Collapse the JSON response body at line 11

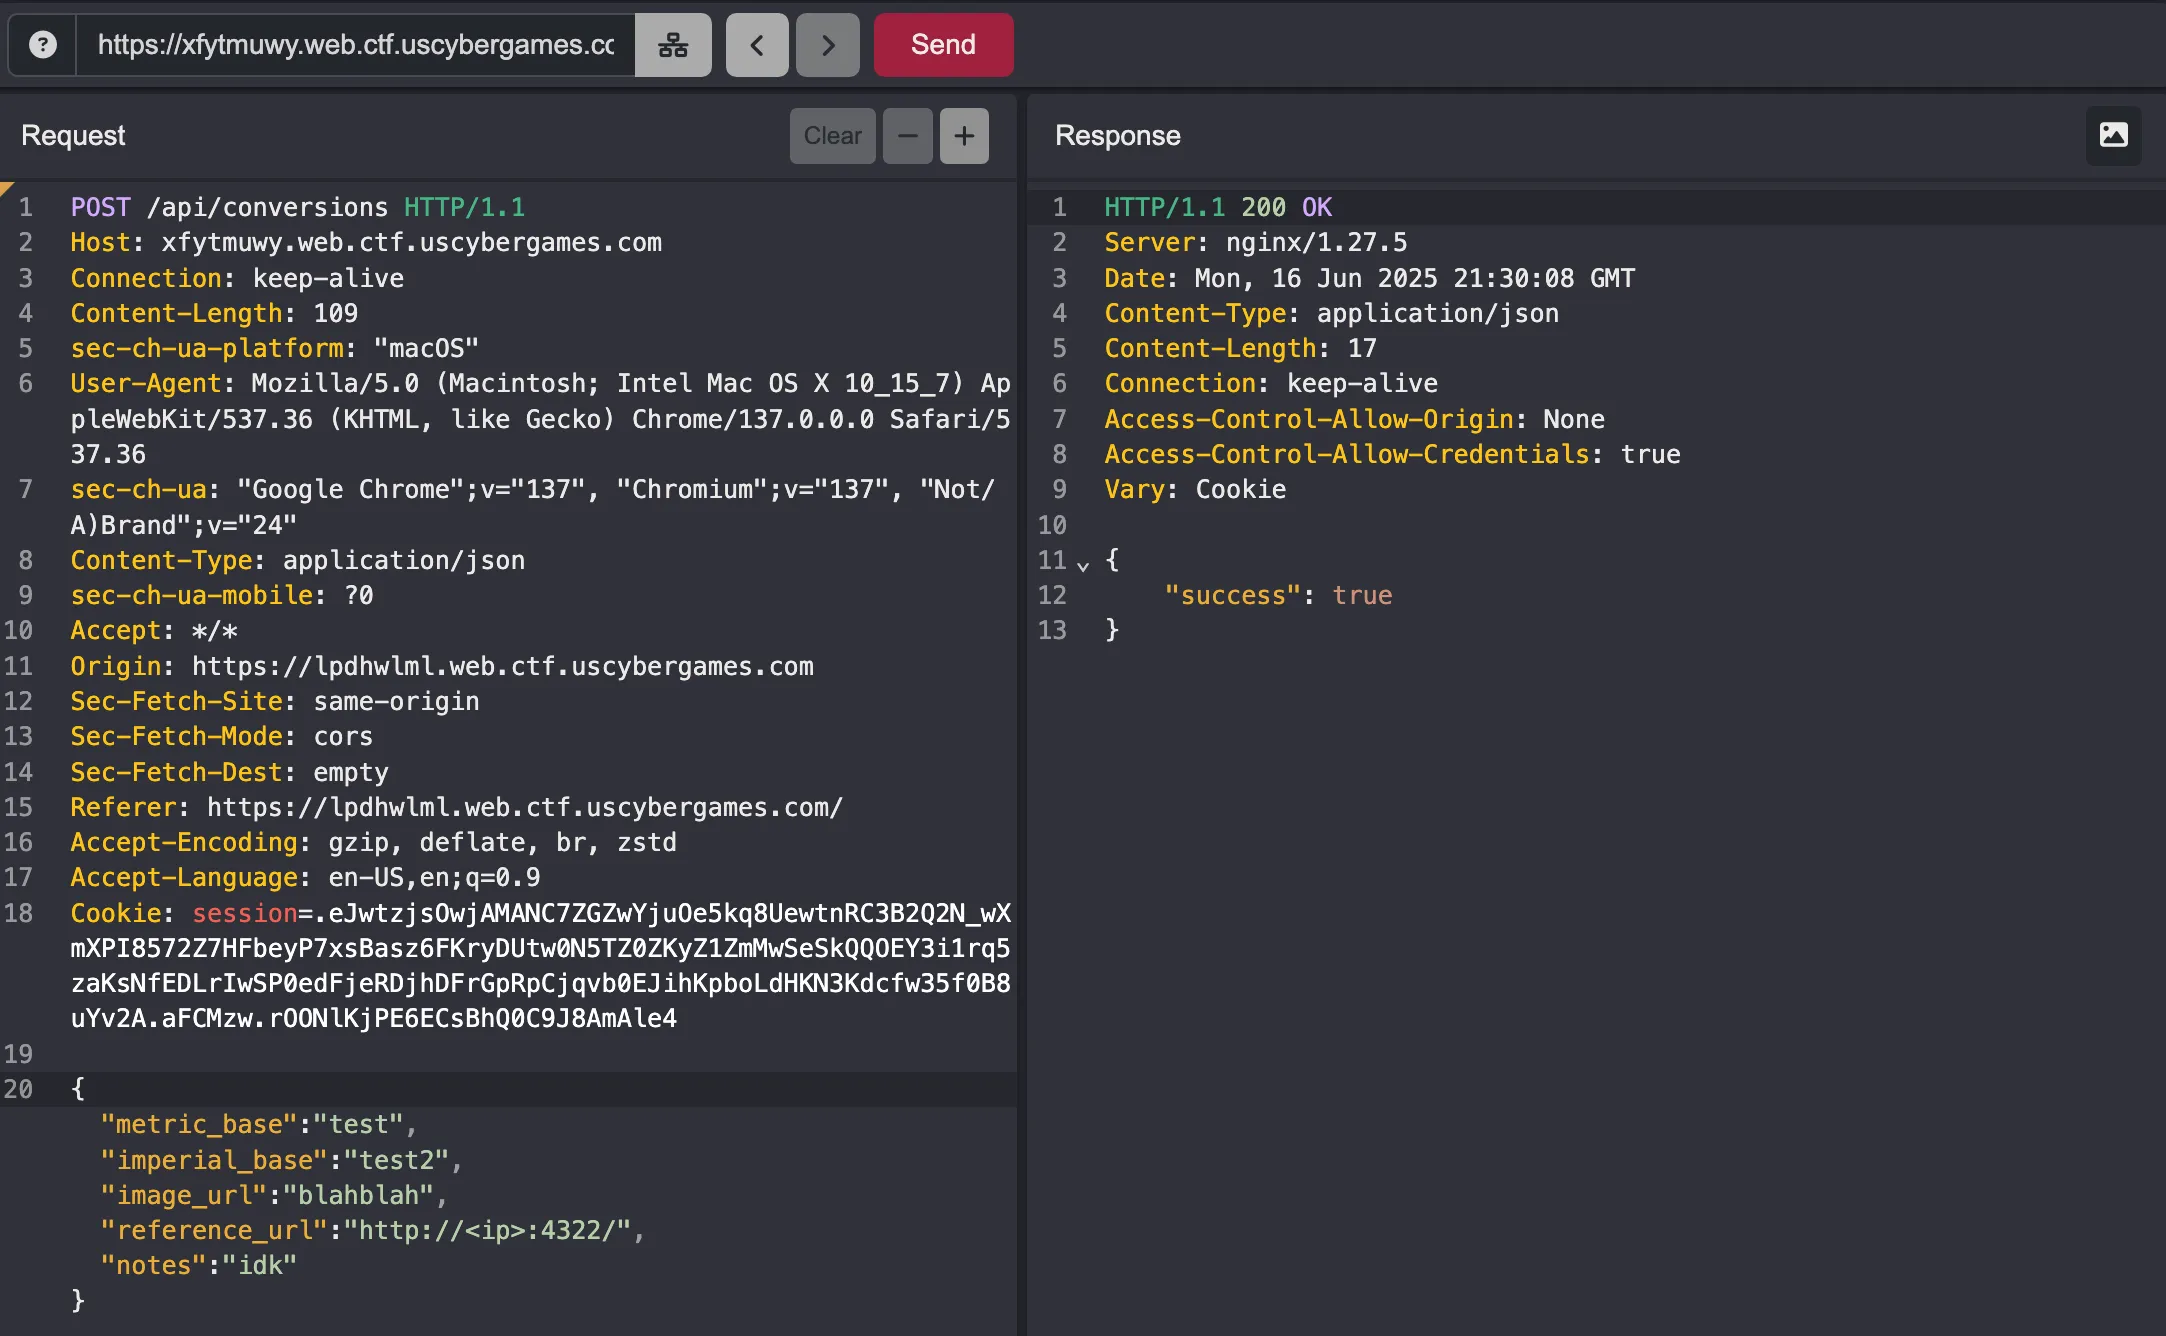[1083, 565]
